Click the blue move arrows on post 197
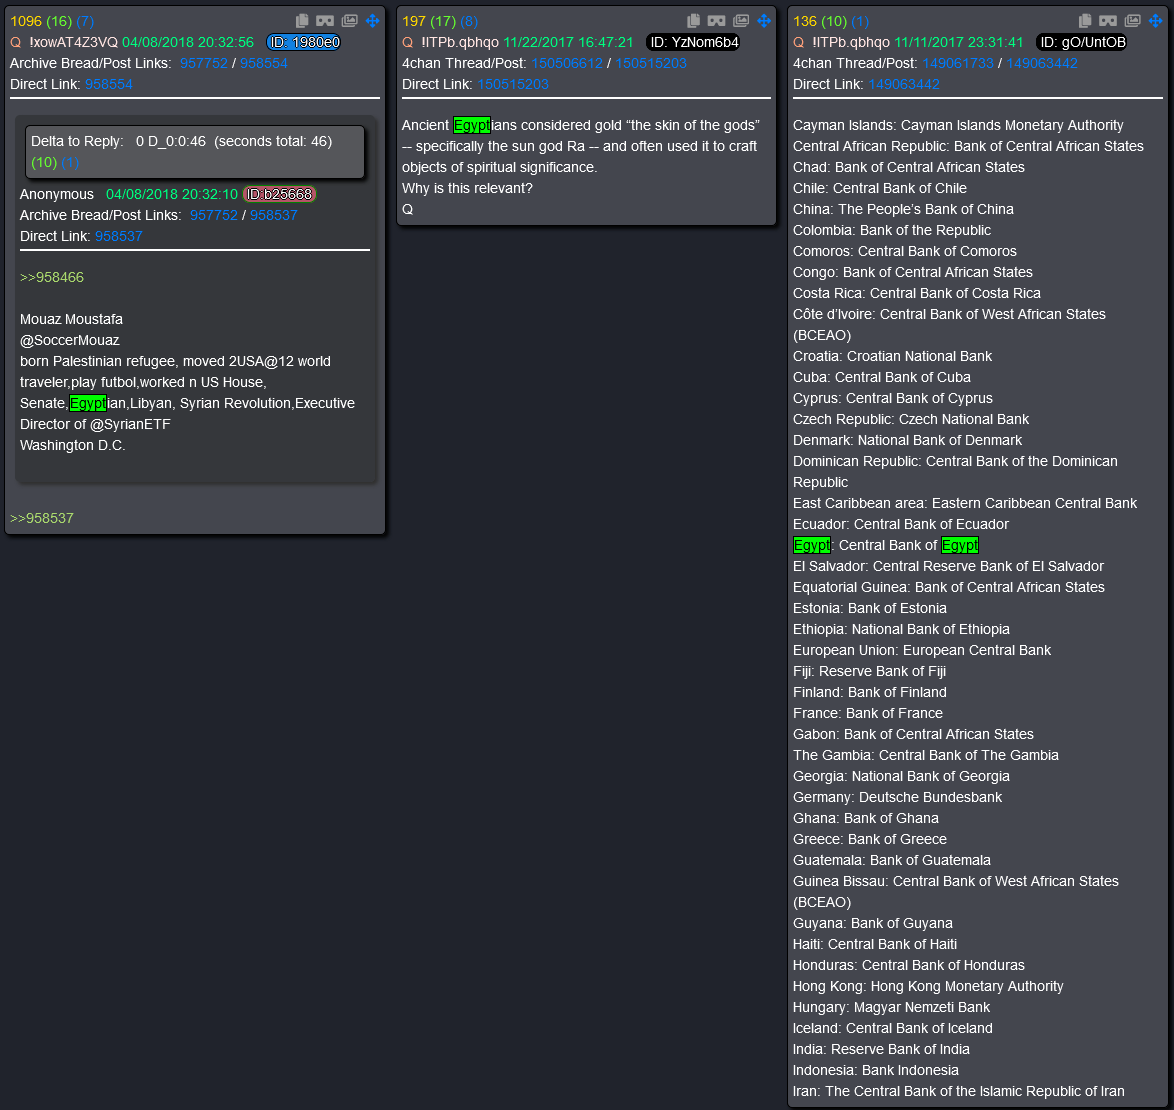Image resolution: width=1174 pixels, height=1110 pixels. [x=764, y=21]
